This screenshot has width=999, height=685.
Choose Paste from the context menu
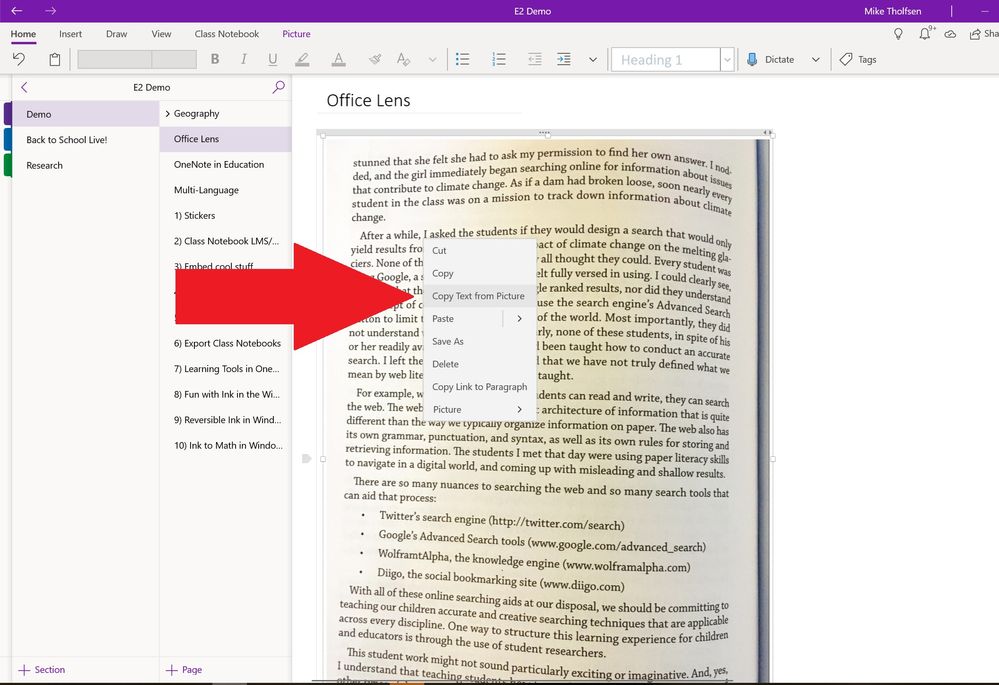(x=463, y=319)
